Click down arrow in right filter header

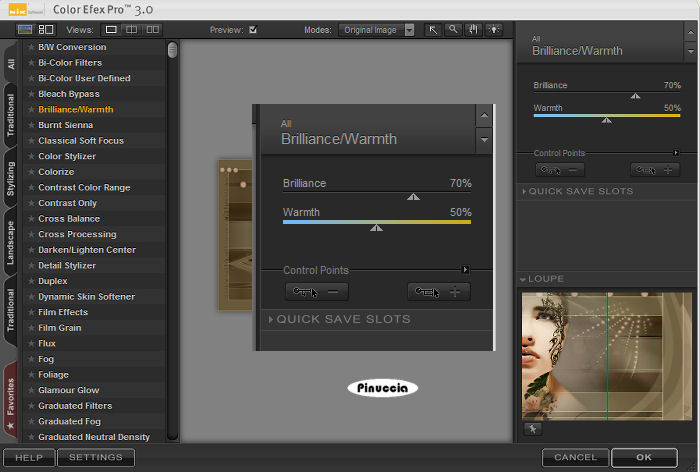[690, 52]
